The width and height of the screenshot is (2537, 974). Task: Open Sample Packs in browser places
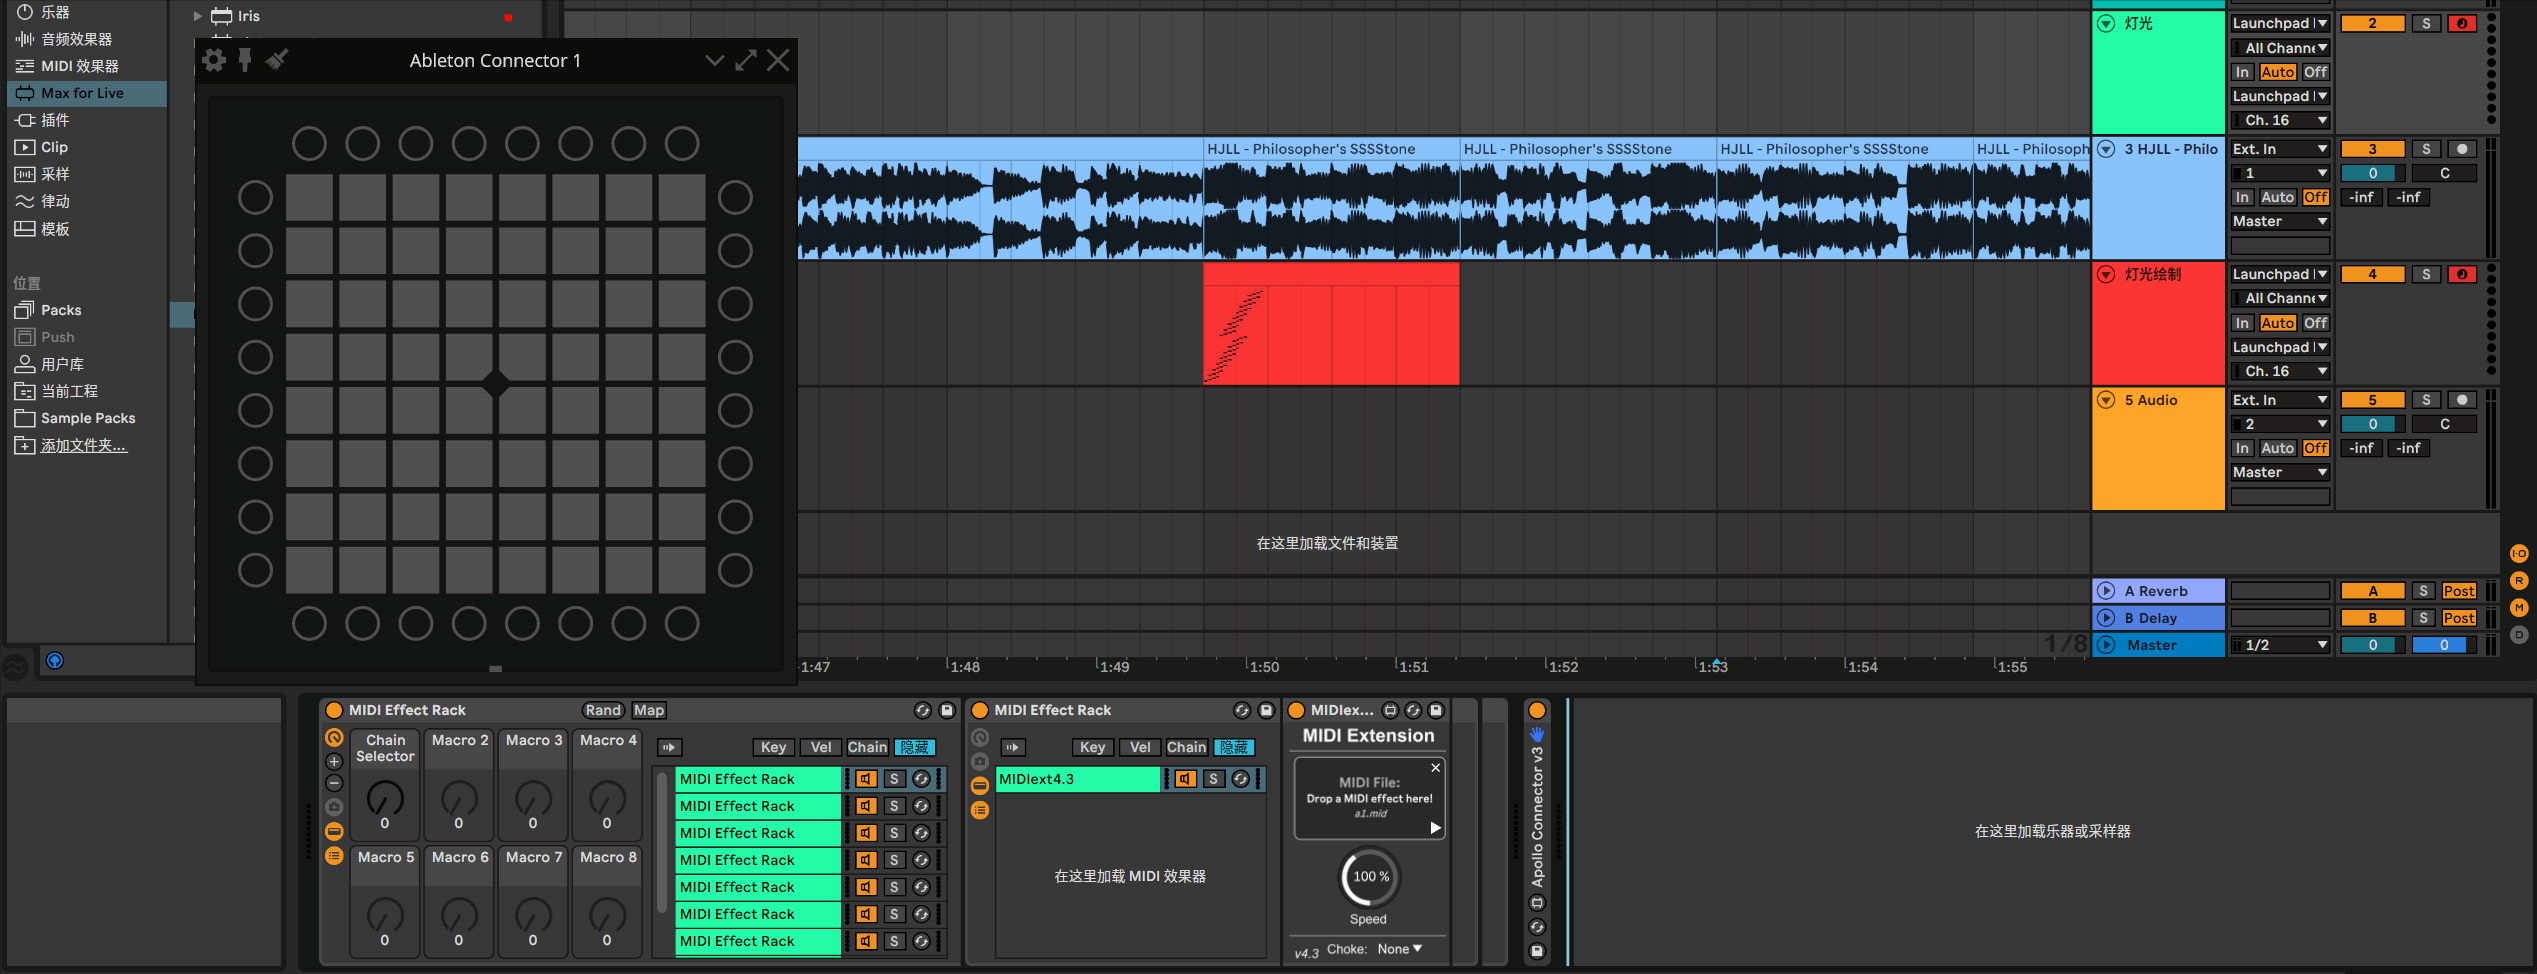(x=88, y=418)
